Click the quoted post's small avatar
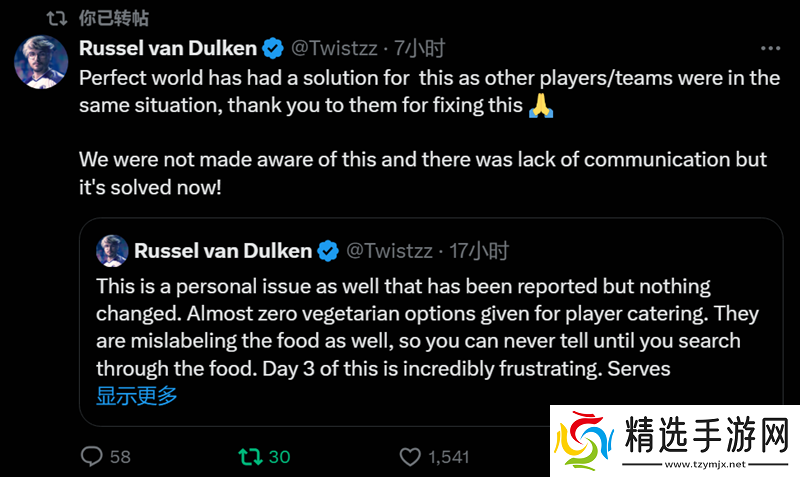The width and height of the screenshot is (800, 477). coord(112,250)
